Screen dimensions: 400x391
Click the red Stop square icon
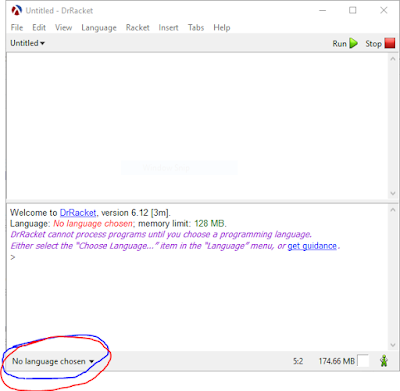pyautogui.click(x=390, y=43)
